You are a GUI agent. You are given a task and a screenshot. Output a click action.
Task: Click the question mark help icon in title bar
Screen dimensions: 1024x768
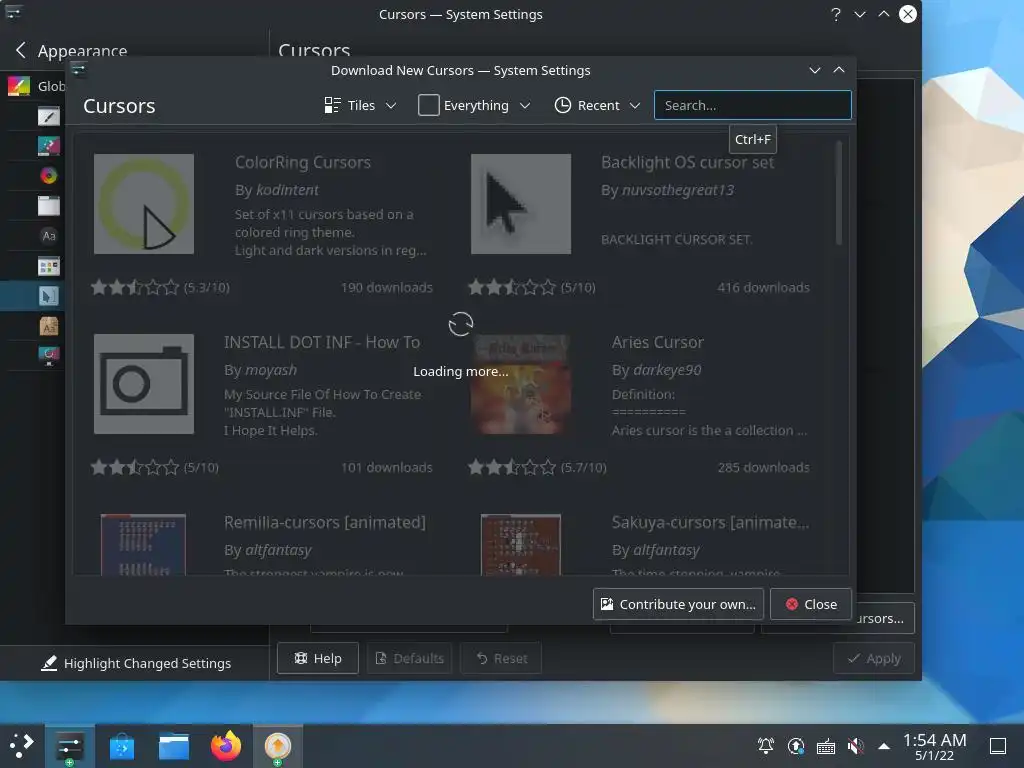[835, 14]
